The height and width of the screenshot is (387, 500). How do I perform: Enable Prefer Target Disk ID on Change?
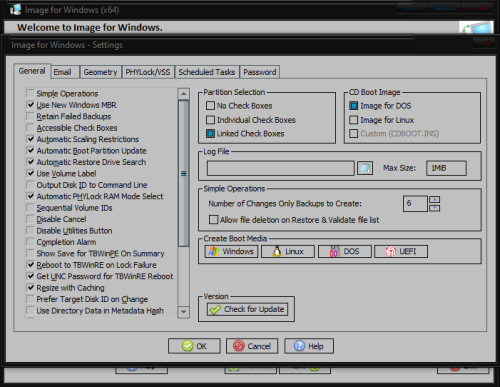pos(30,299)
